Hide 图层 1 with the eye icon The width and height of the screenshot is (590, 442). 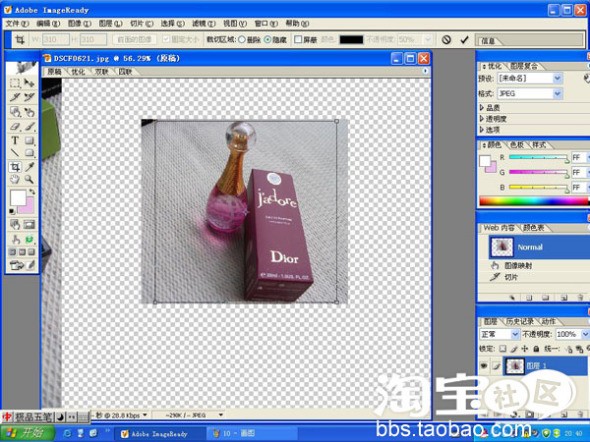pos(484,366)
